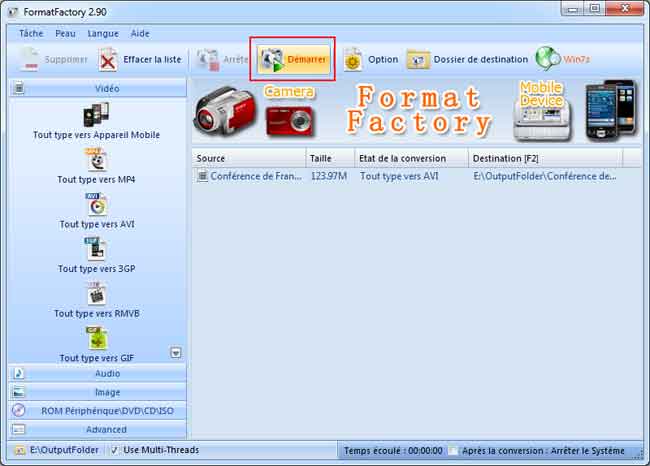Viewport: 650px width, 466px height.
Task: Select the Conférence de Fran... file row
Action: pos(250,176)
